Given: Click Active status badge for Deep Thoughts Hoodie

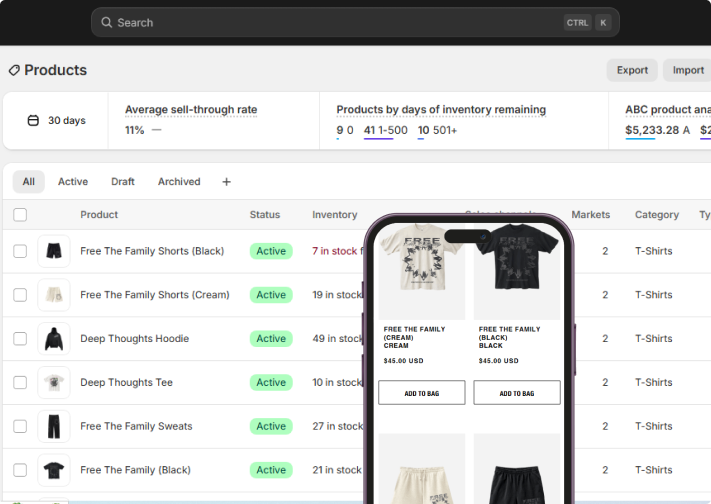Looking at the screenshot, I should point(271,339).
